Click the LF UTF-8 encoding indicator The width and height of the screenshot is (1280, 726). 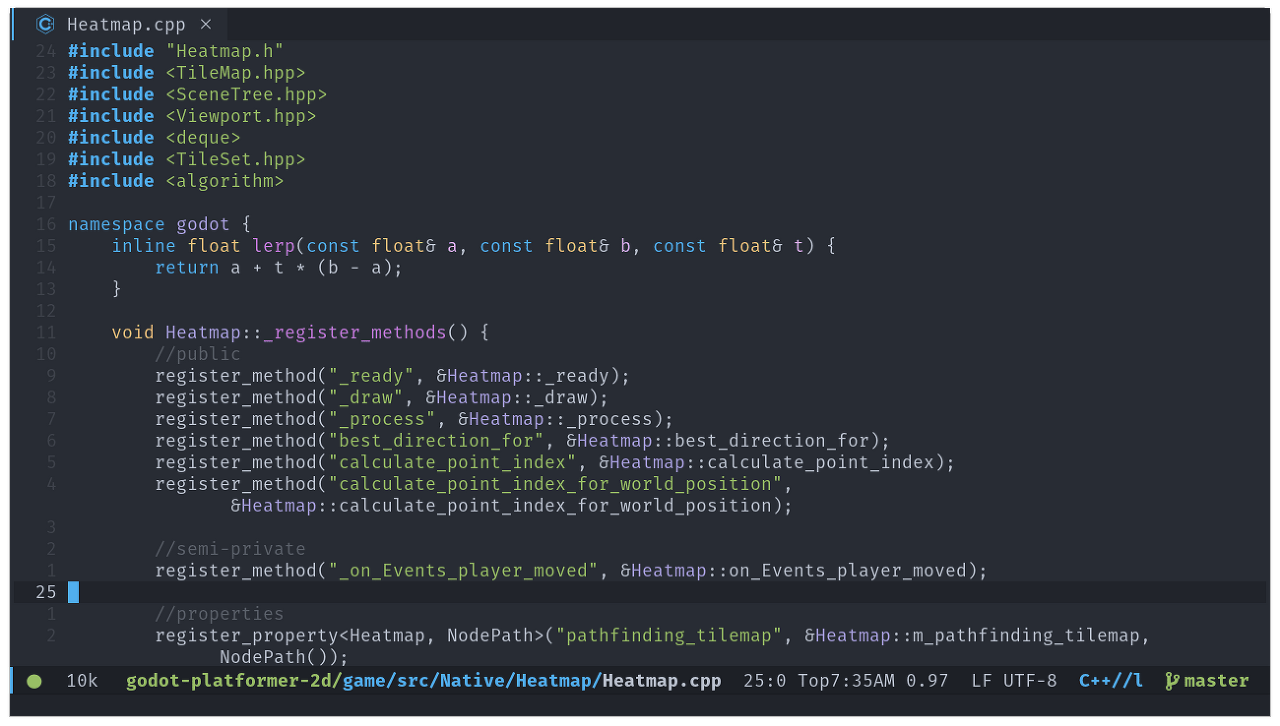pos(1014,681)
